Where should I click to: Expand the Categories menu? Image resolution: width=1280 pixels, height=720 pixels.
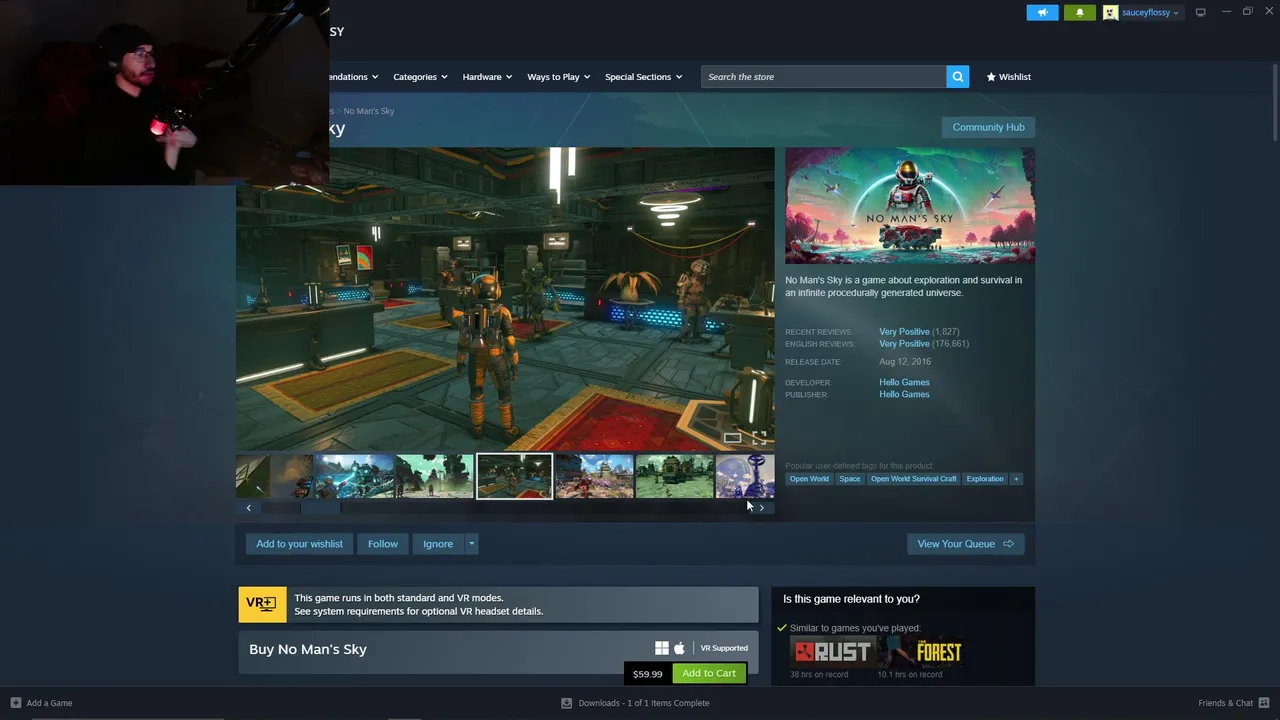coord(420,77)
